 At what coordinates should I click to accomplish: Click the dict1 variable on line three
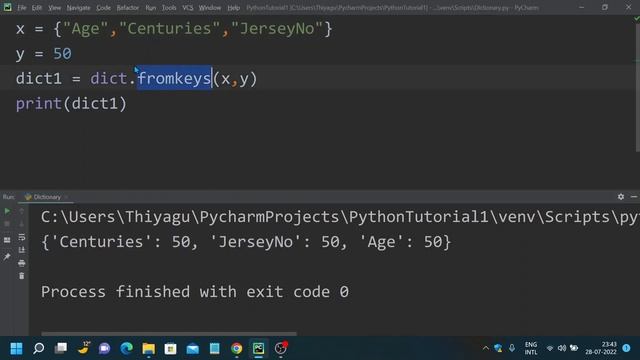[x=39, y=78]
